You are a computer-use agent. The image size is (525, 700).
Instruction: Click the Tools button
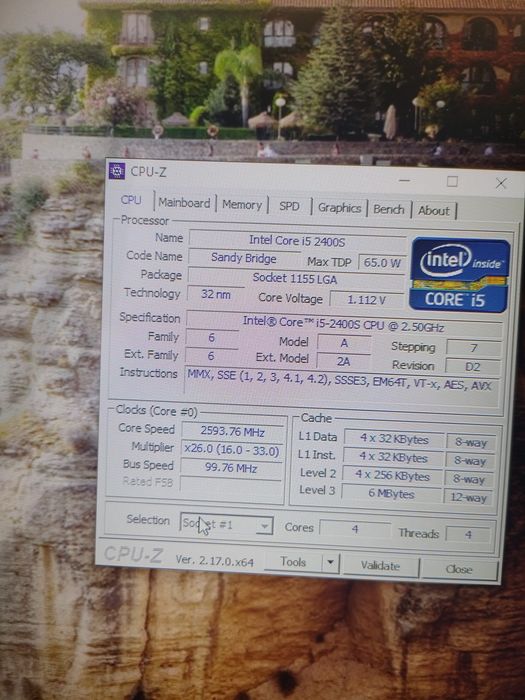tap(293, 562)
